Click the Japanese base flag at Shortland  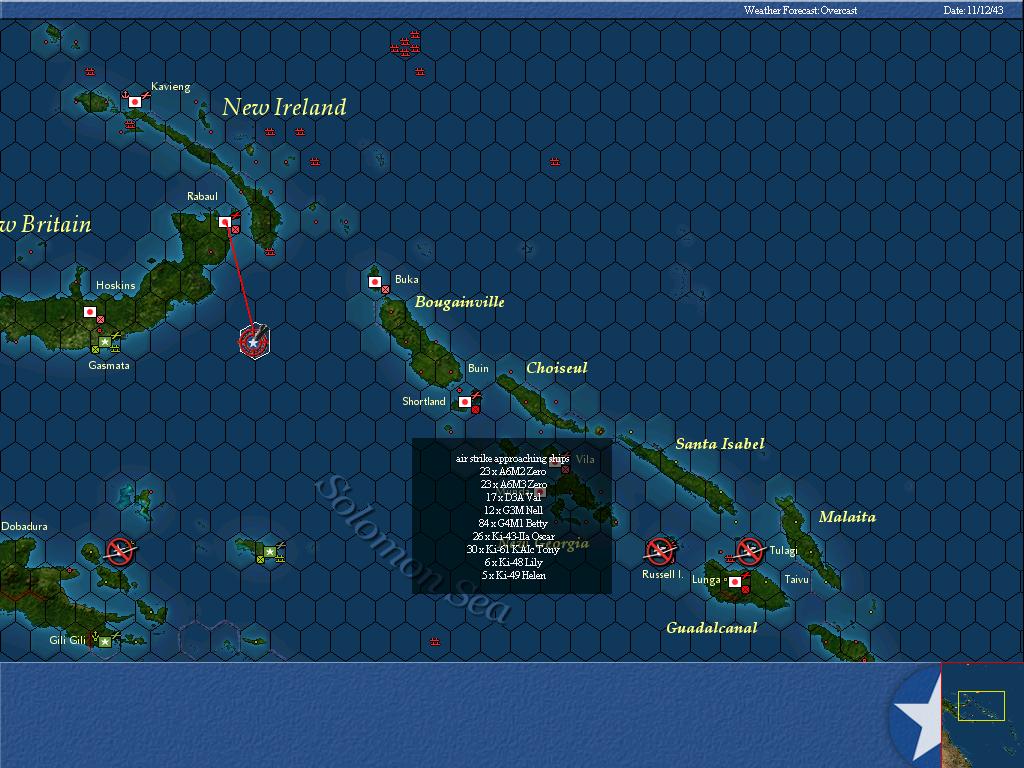coord(465,402)
